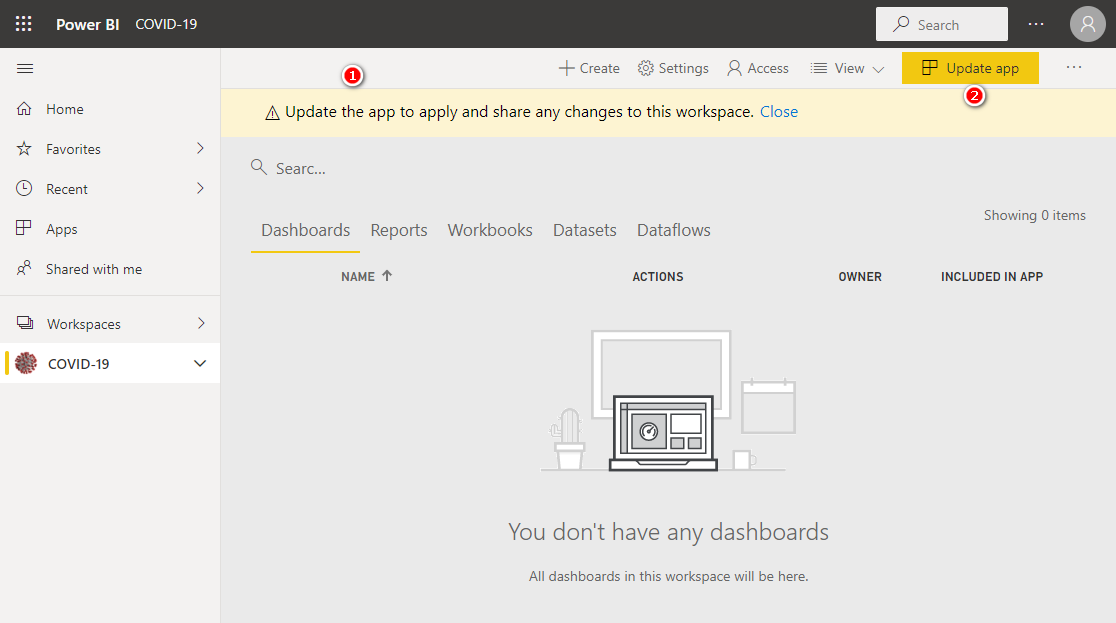The height and width of the screenshot is (623, 1116).
Task: Open Shared with me
Action: [x=110, y=268]
